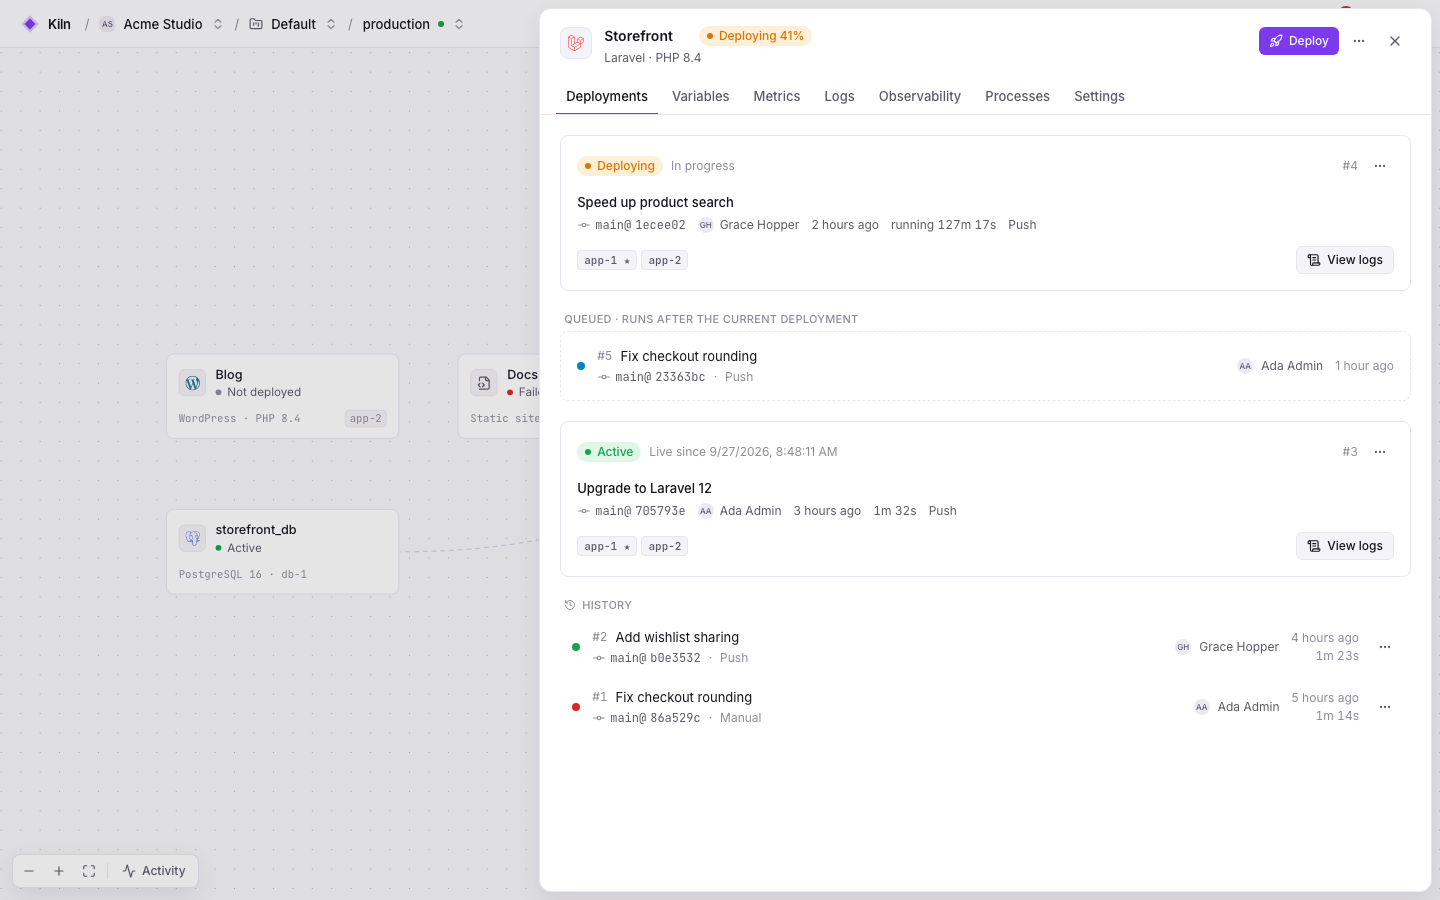This screenshot has width=1440, height=900.
Task: Open more options for Add wishlist sharing
Action: [1385, 647]
